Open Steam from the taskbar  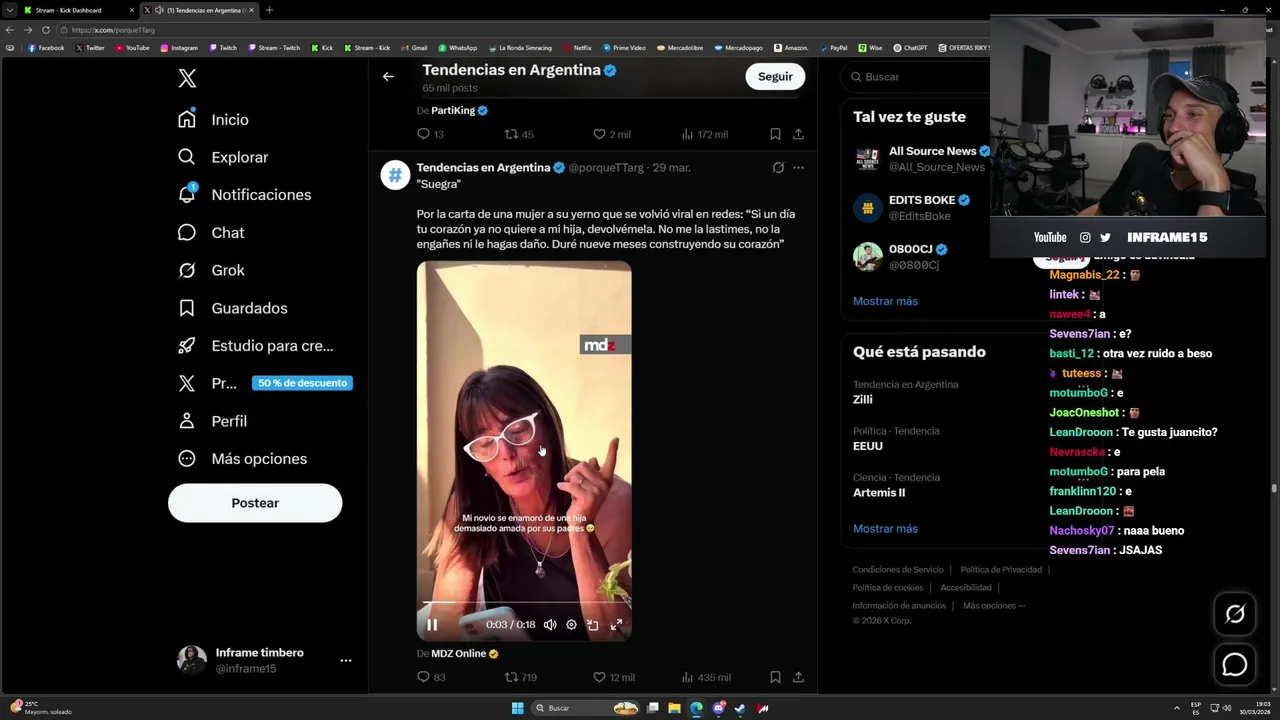click(740, 708)
